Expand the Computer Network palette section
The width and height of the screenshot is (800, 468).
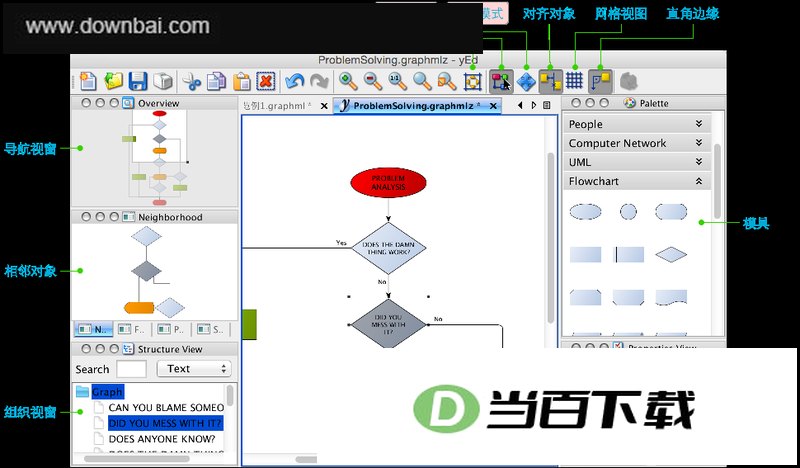[x=637, y=143]
